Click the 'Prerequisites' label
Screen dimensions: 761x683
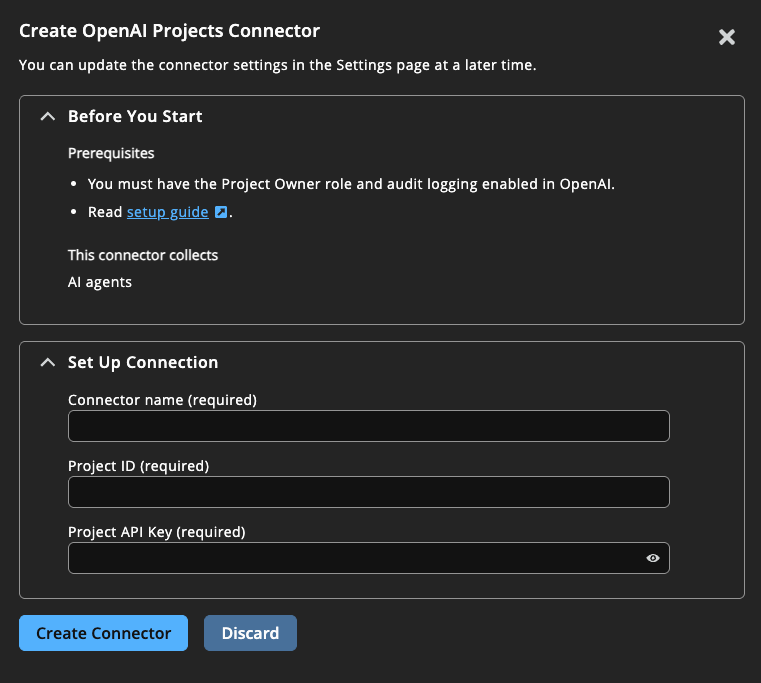point(111,153)
